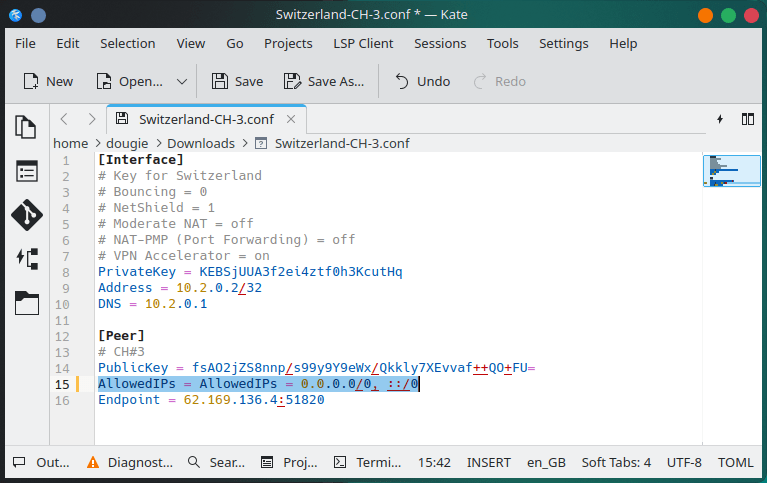Click the Endpoint value 62.169.136.4
Screen dimensions: 767x483
coord(230,400)
